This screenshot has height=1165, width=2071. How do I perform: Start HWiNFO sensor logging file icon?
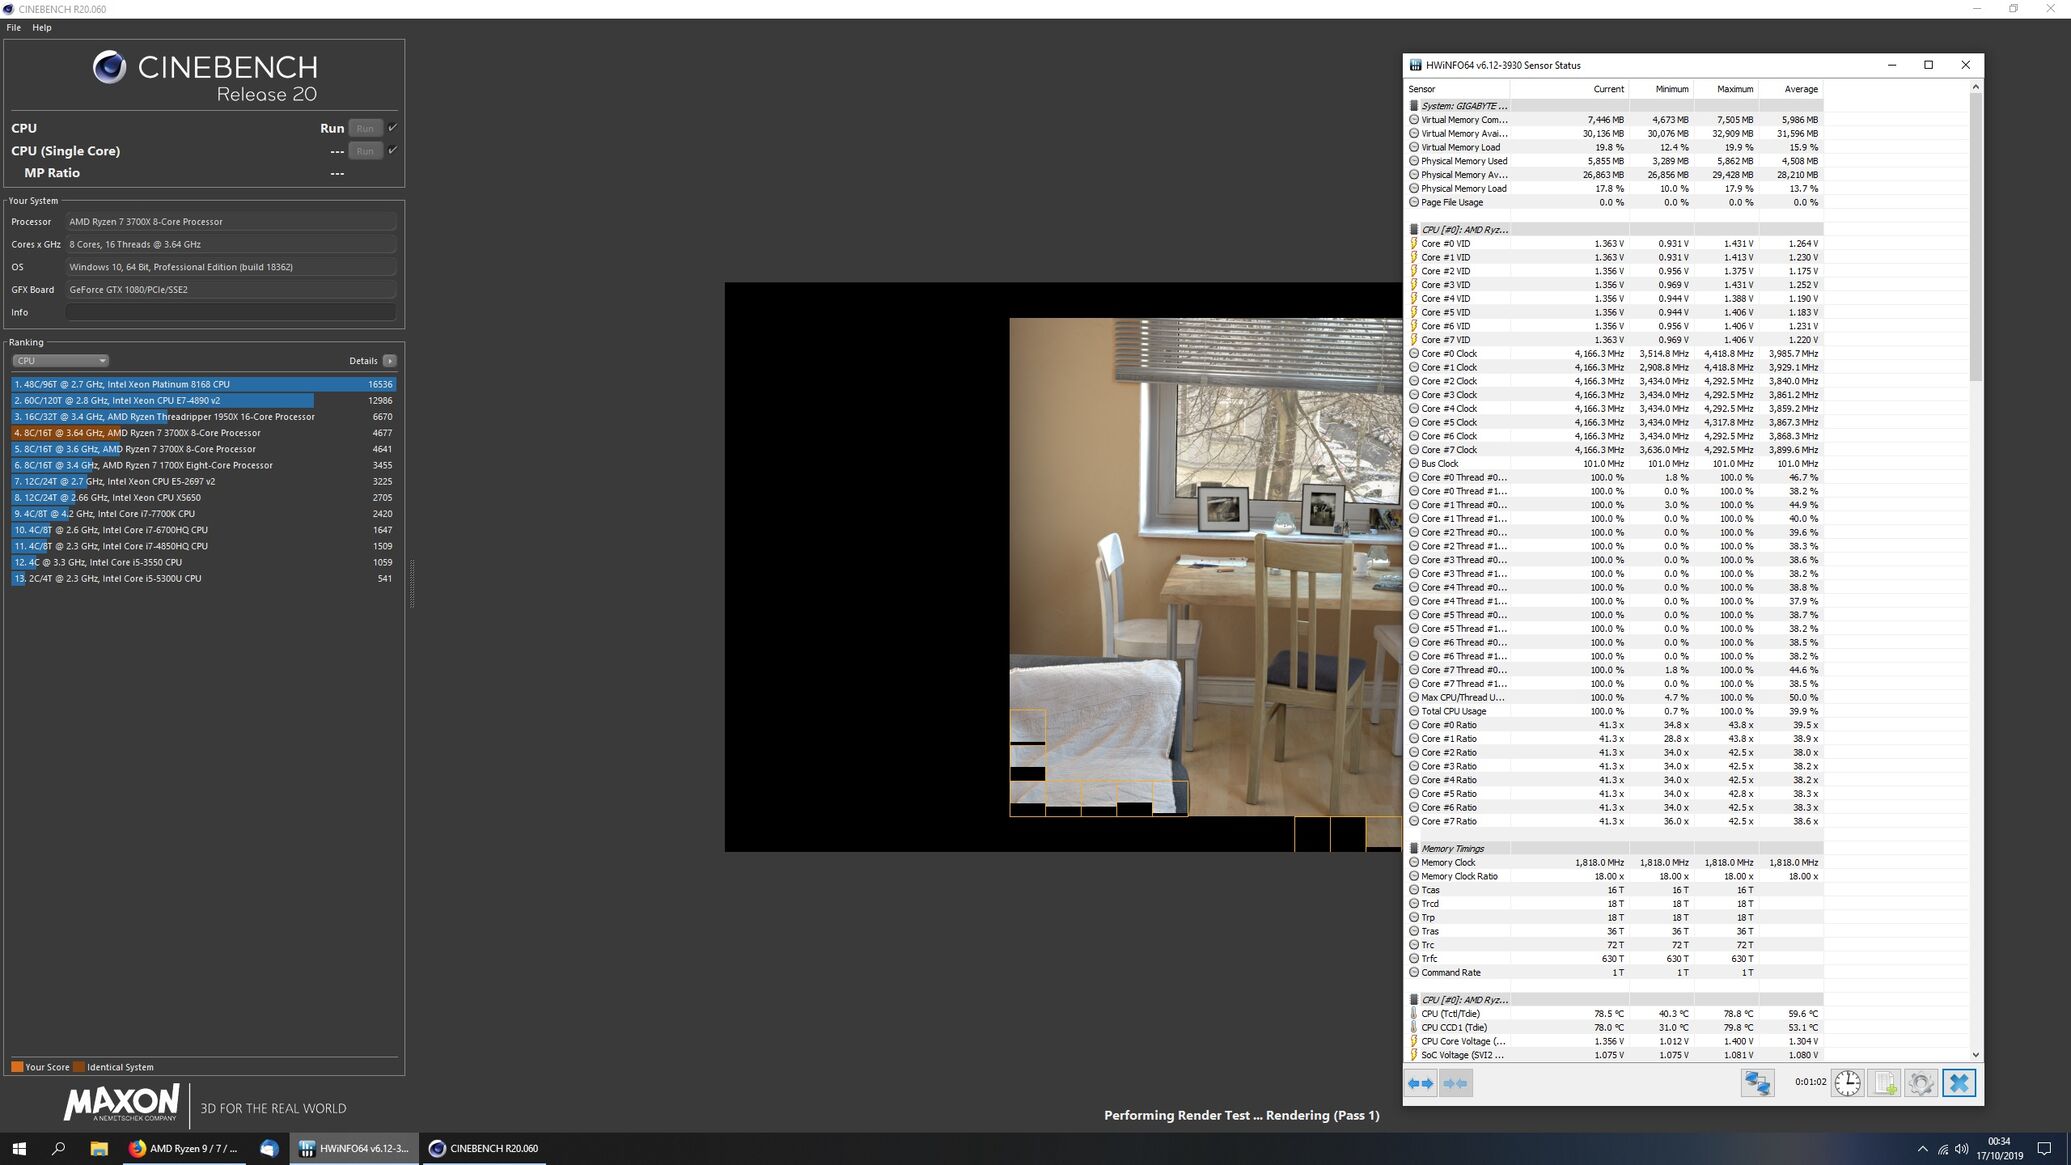(x=1884, y=1083)
